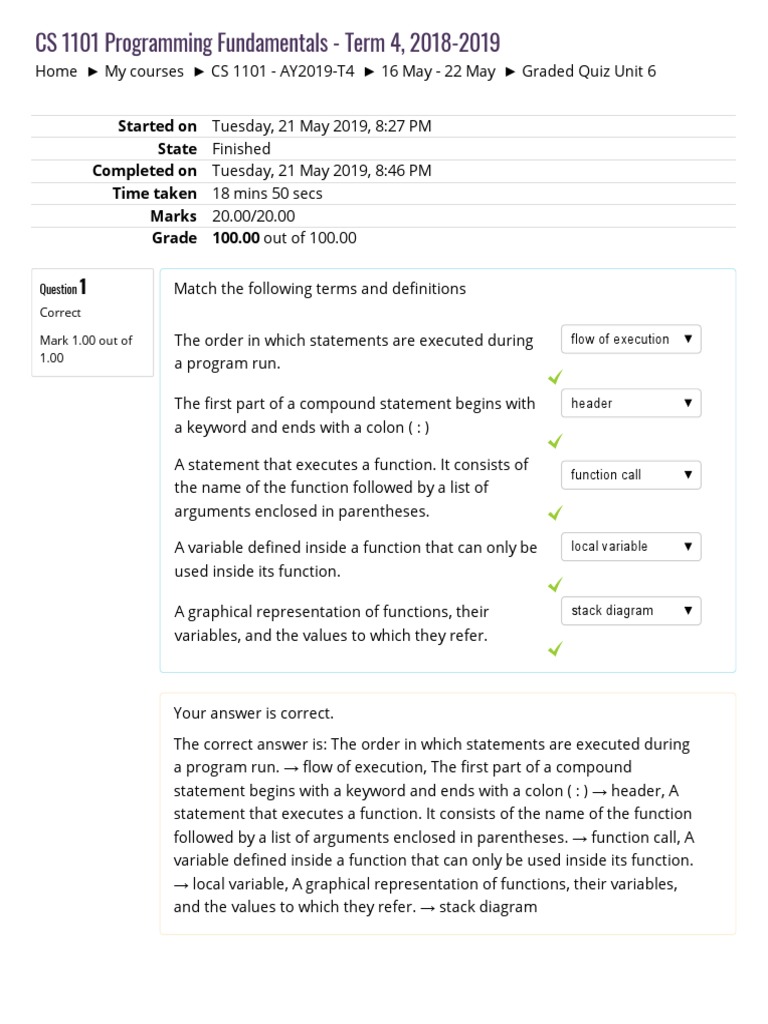Click the arrow before My courses
This screenshot has width=768, height=1024.
[93, 71]
